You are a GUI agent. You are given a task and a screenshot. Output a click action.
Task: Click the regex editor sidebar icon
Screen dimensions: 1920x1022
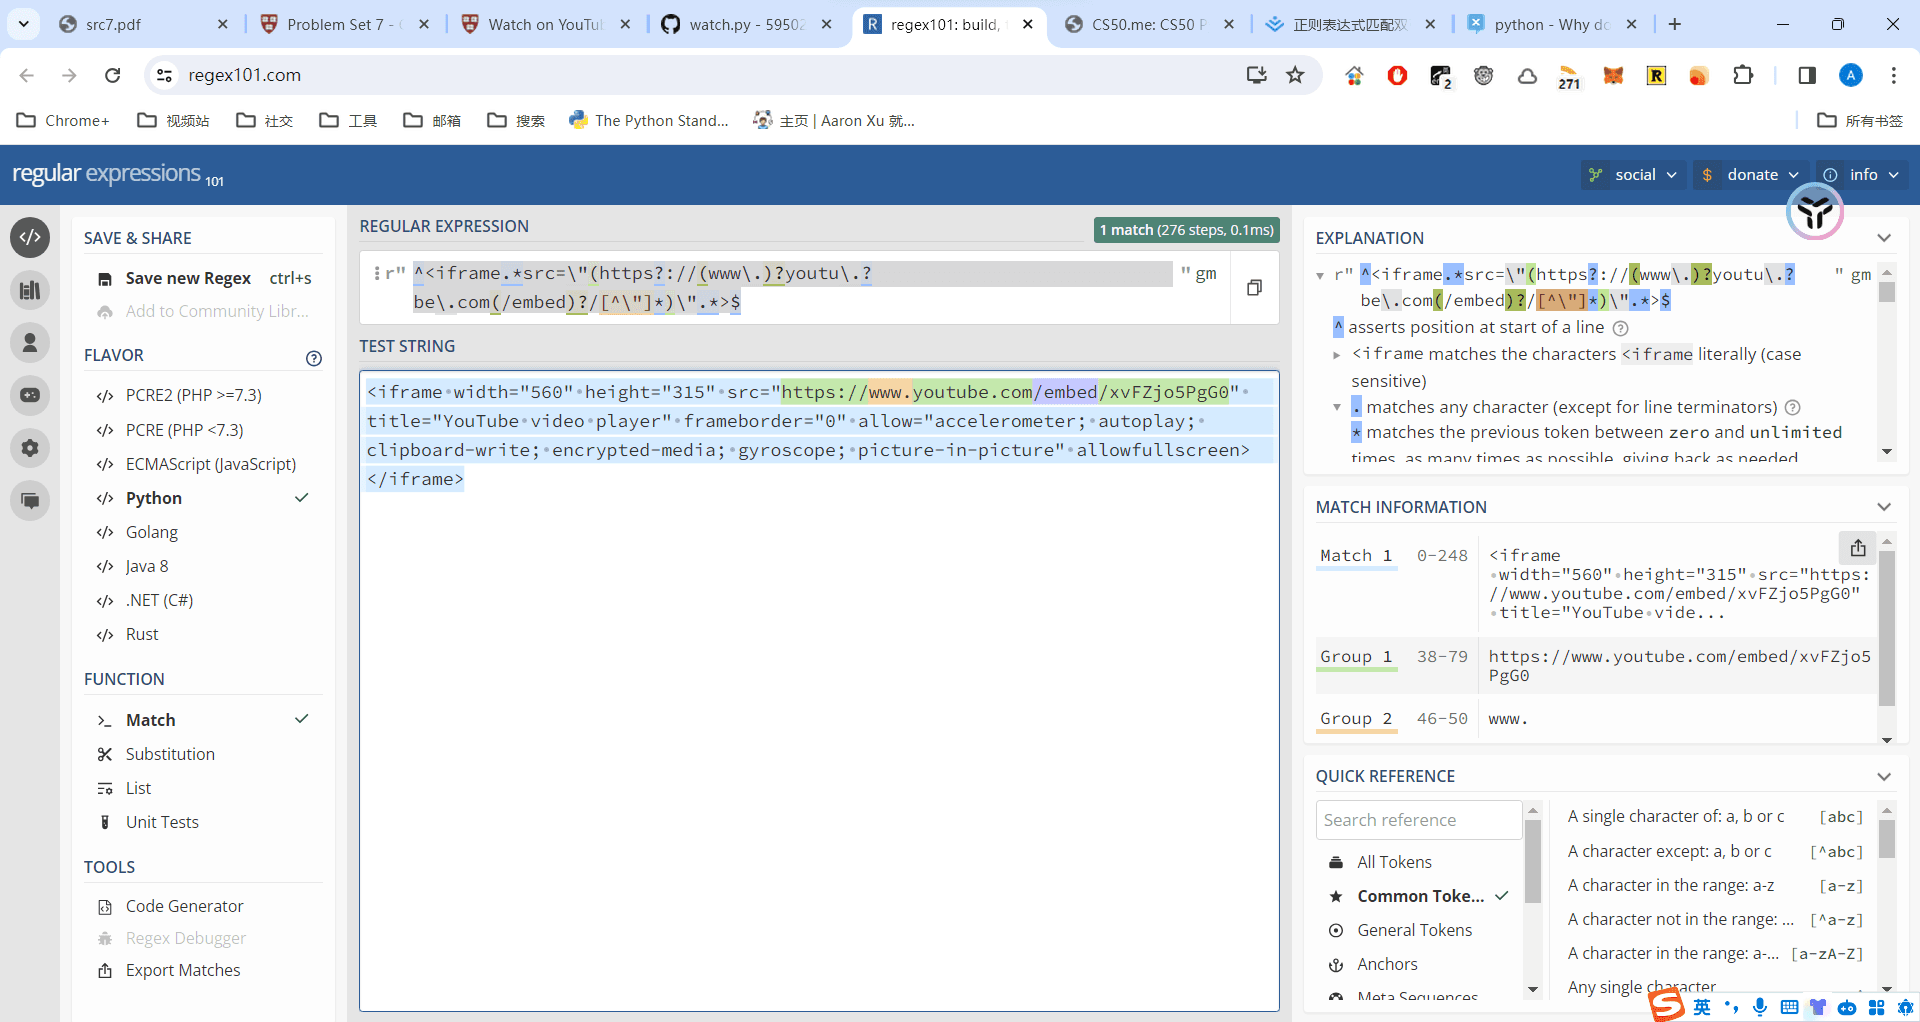click(x=30, y=238)
